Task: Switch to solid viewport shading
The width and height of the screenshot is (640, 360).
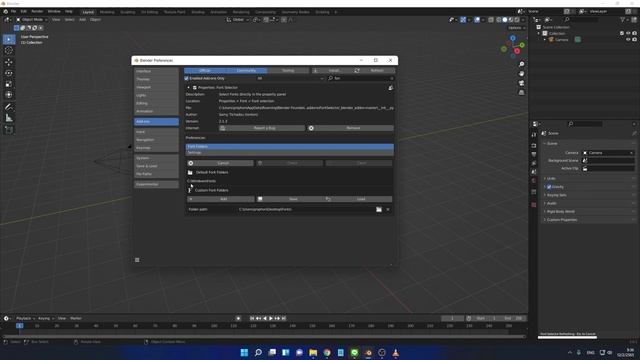Action: [505, 20]
